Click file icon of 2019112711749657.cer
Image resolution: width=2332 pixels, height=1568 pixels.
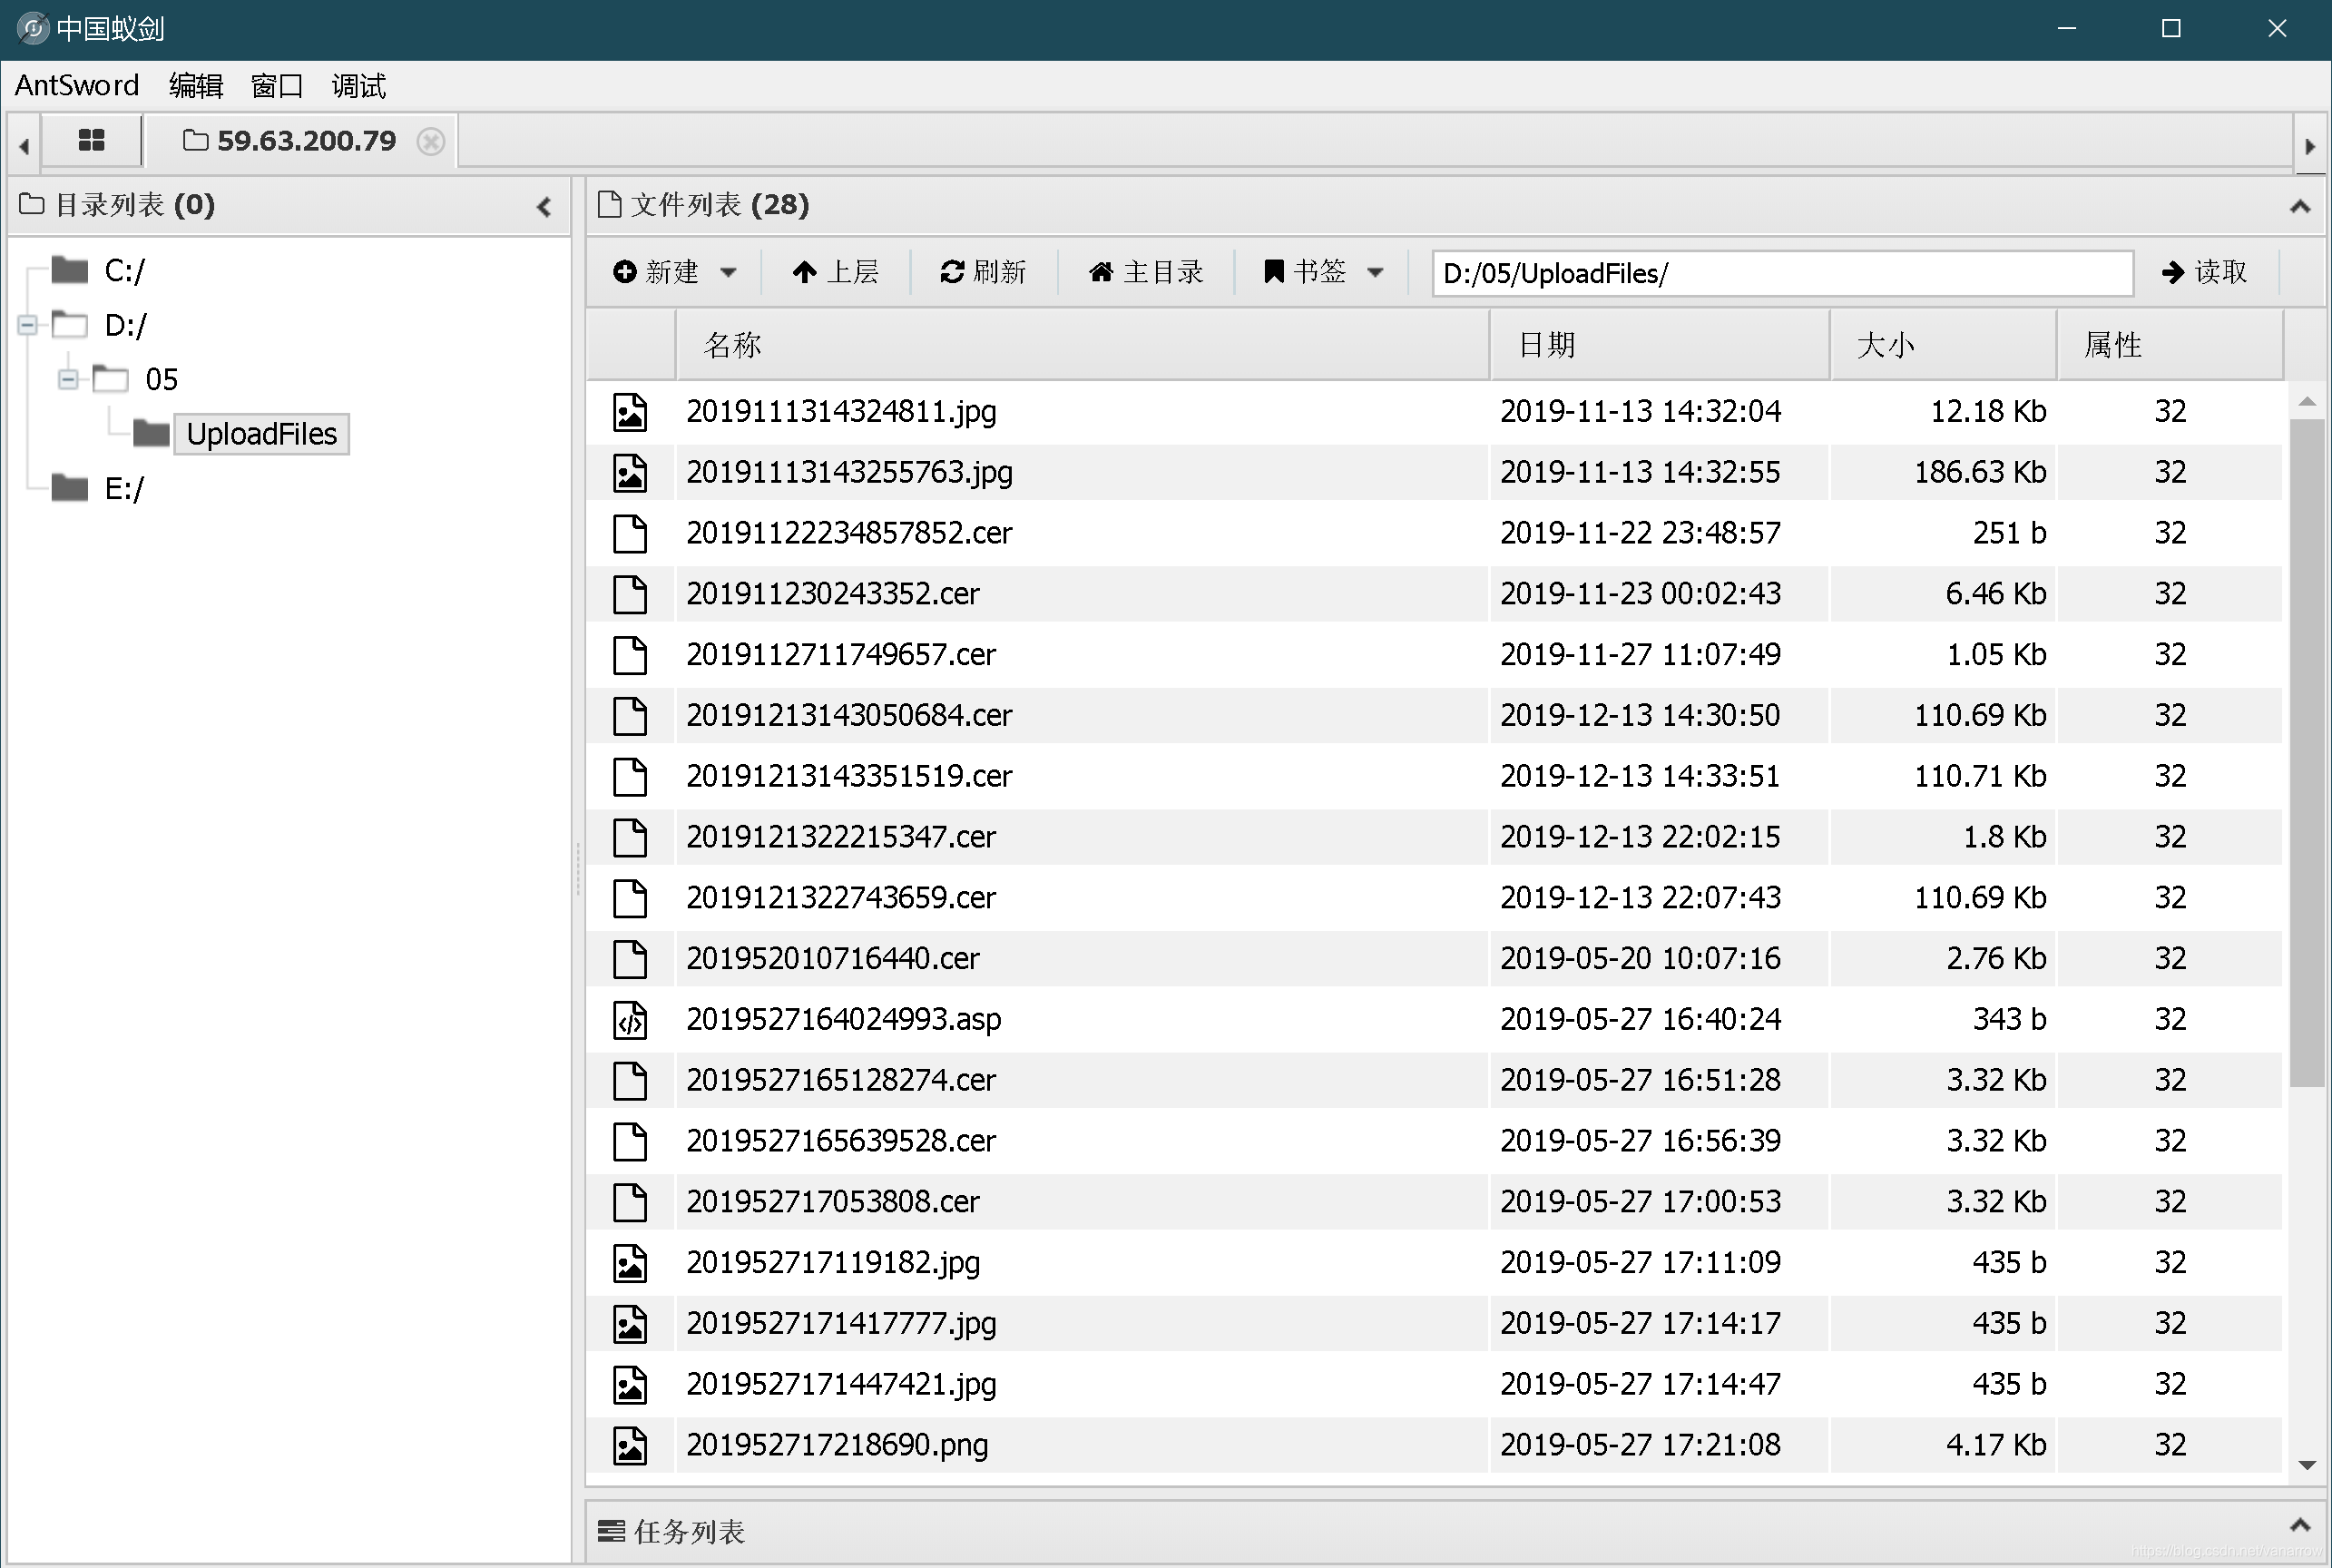coord(630,655)
